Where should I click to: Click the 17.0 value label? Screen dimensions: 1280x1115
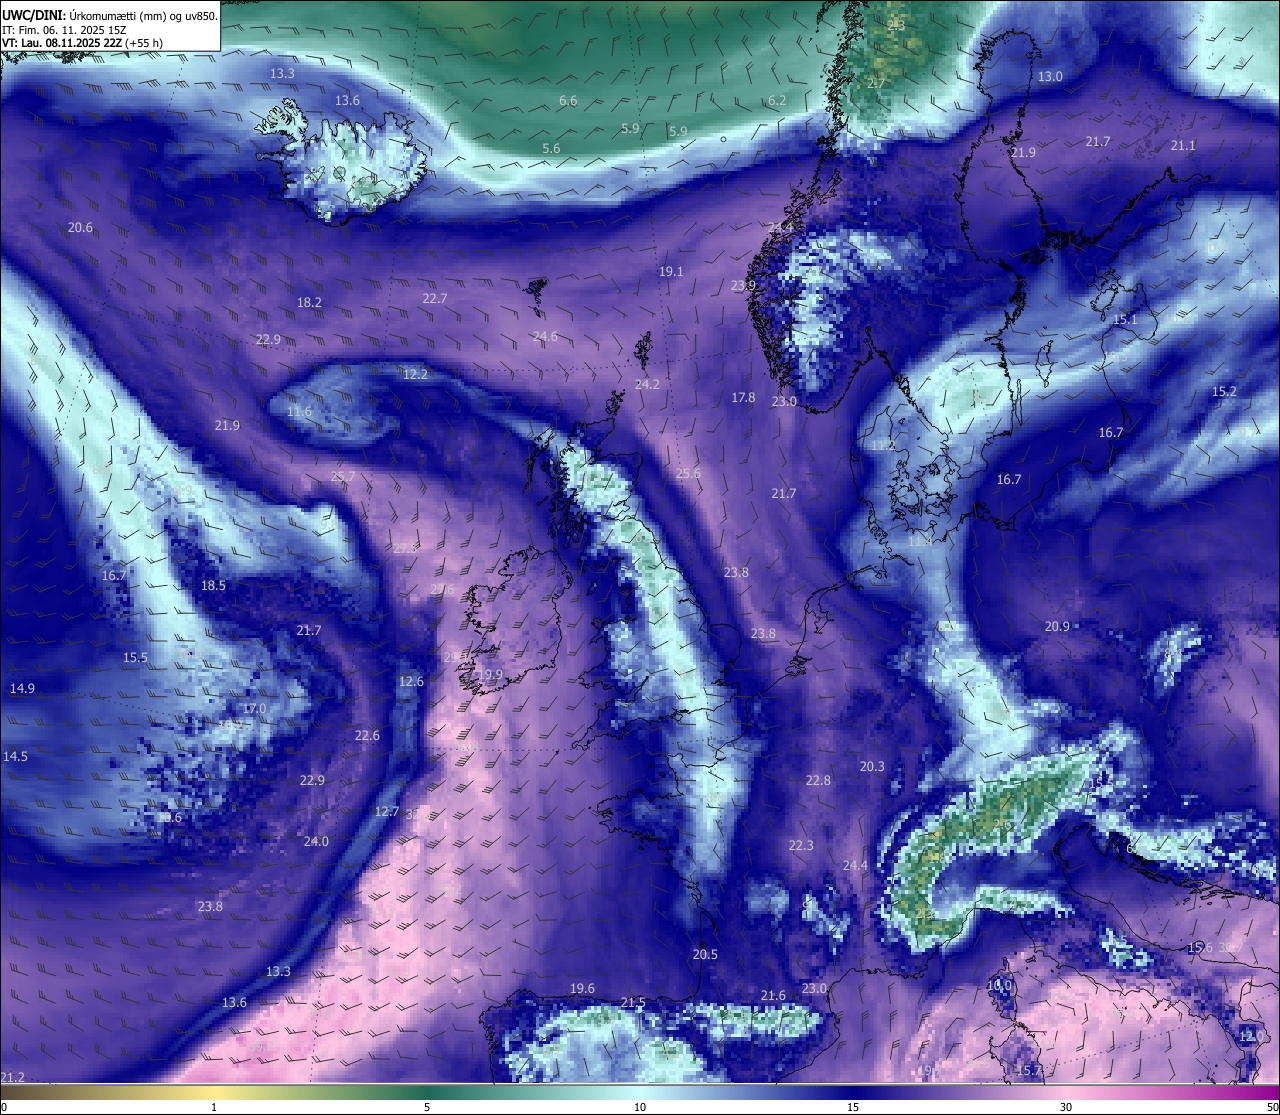(x=254, y=709)
